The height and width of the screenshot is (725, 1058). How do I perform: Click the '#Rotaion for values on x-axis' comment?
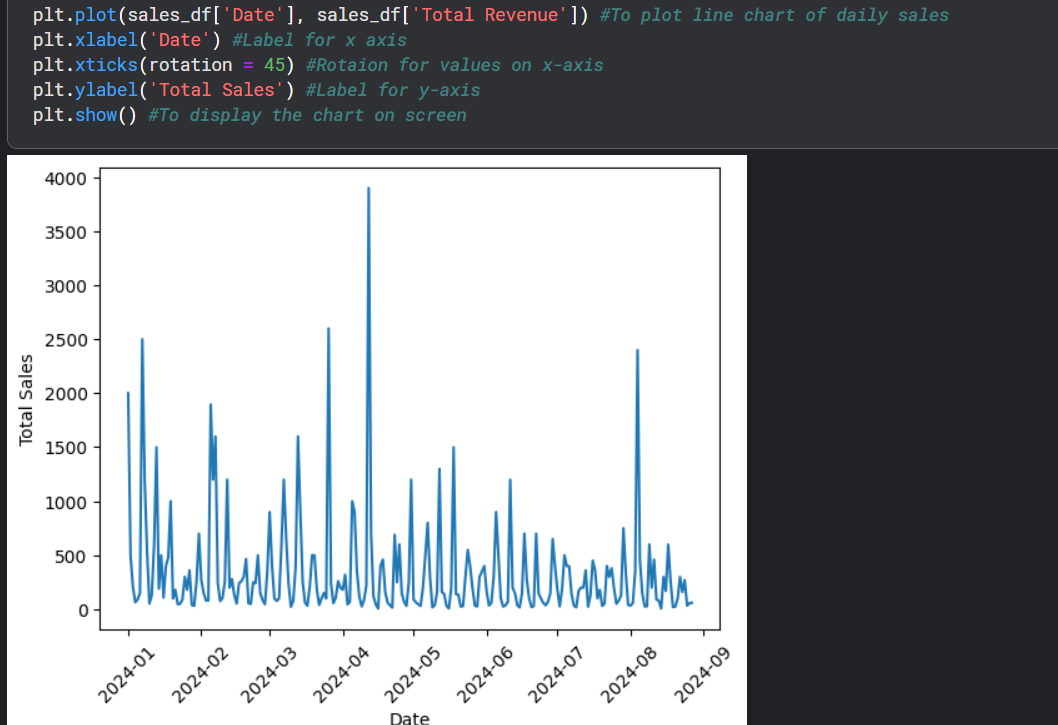click(455, 65)
